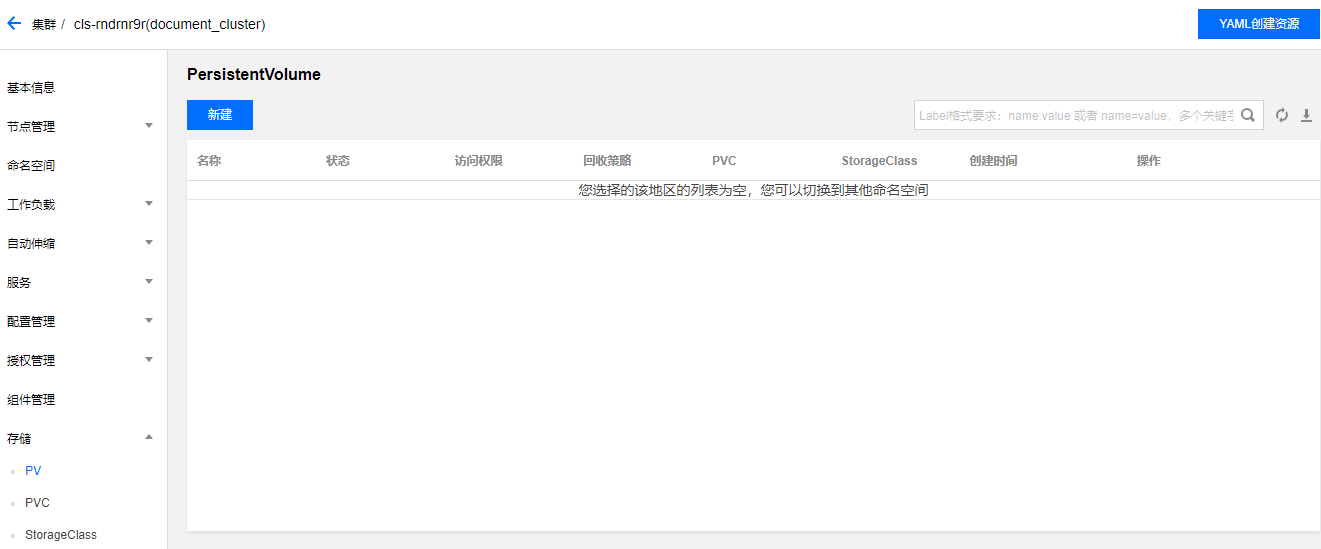Image resolution: width=1321 pixels, height=549 pixels.
Task: Open the 命名空间 page
Action: click(x=31, y=165)
